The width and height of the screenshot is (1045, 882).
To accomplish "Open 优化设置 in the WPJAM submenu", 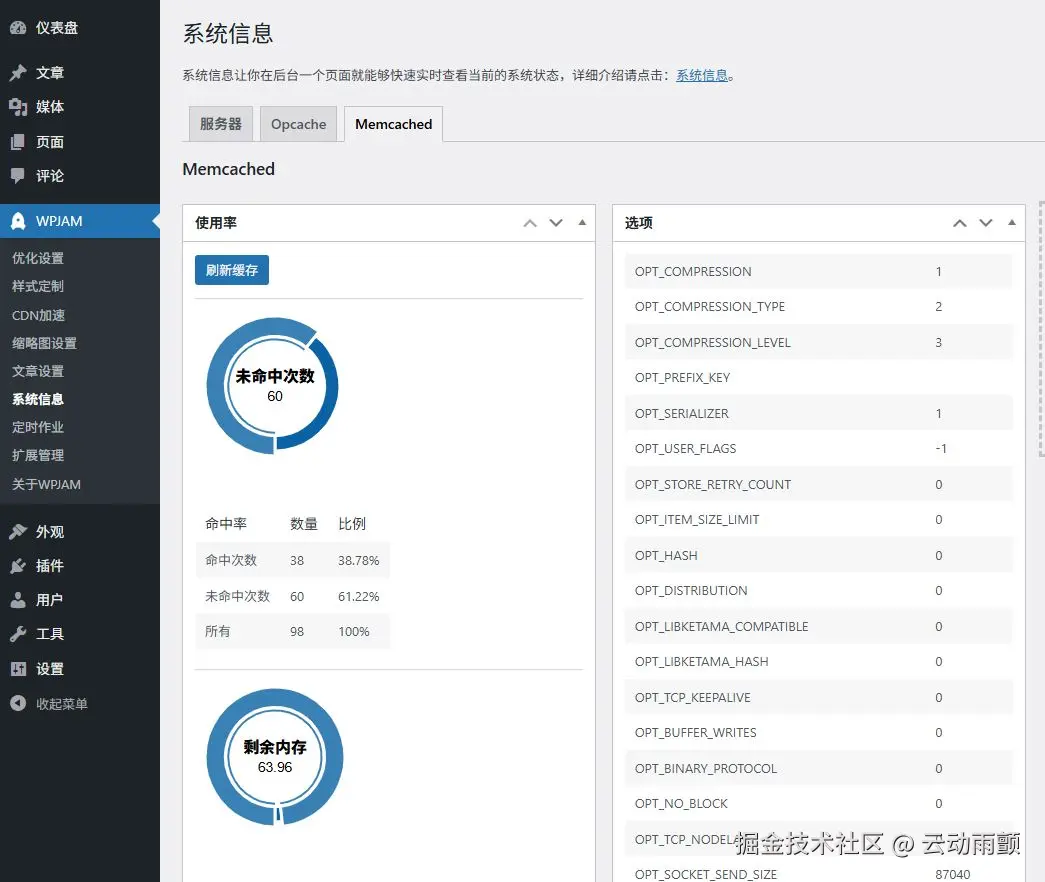I will 38,258.
